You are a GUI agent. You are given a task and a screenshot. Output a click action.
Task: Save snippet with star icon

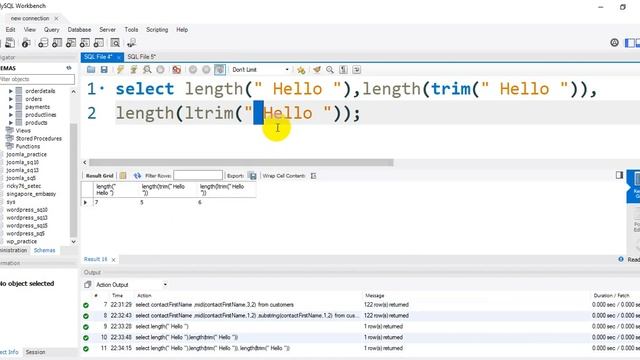point(301,70)
